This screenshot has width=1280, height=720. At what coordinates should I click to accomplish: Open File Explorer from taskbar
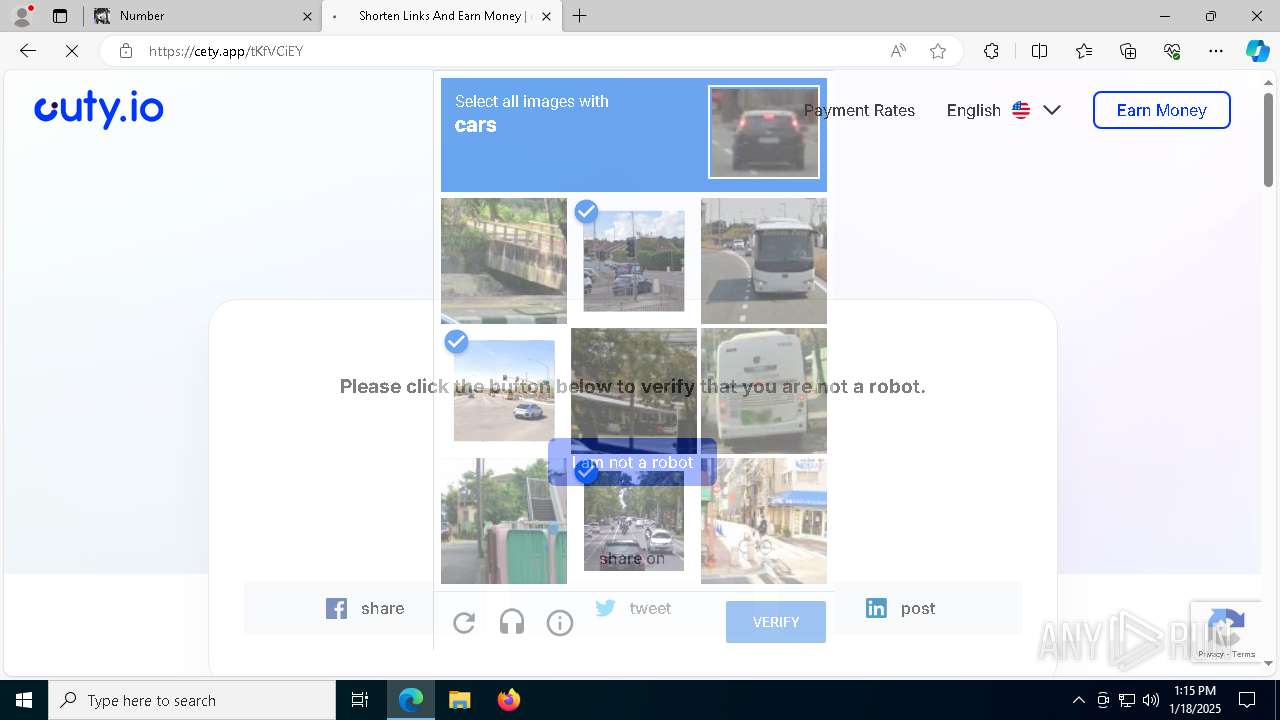click(459, 700)
